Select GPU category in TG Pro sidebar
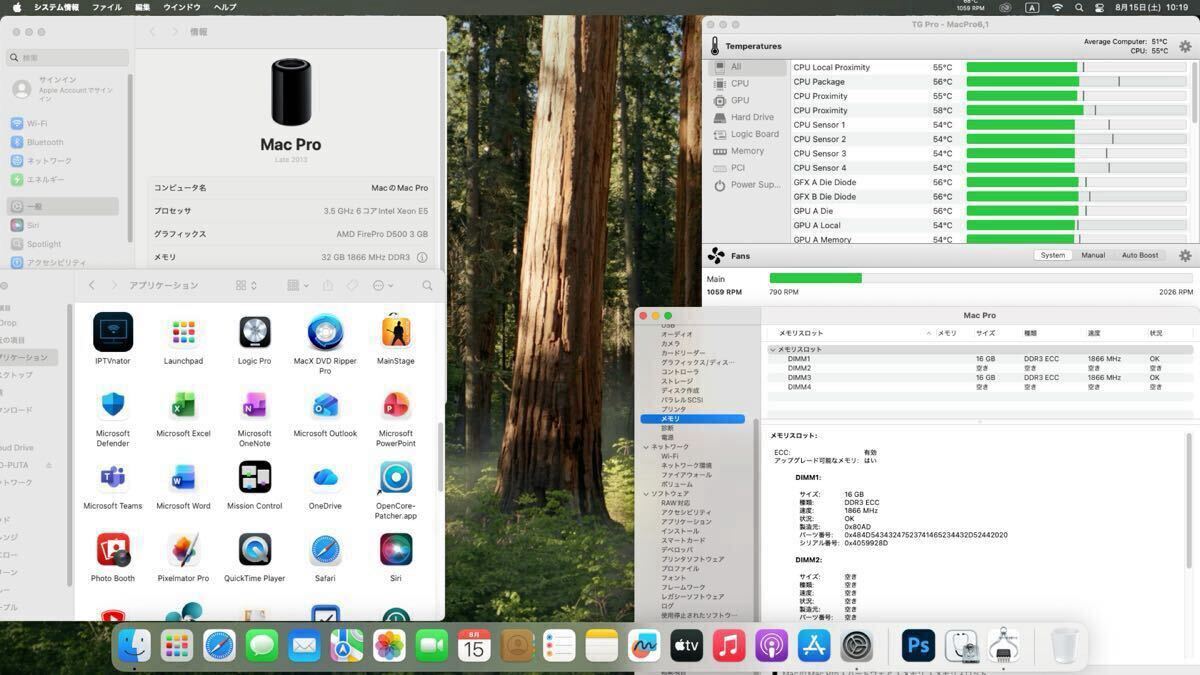Image resolution: width=1200 pixels, height=675 pixels. (739, 100)
